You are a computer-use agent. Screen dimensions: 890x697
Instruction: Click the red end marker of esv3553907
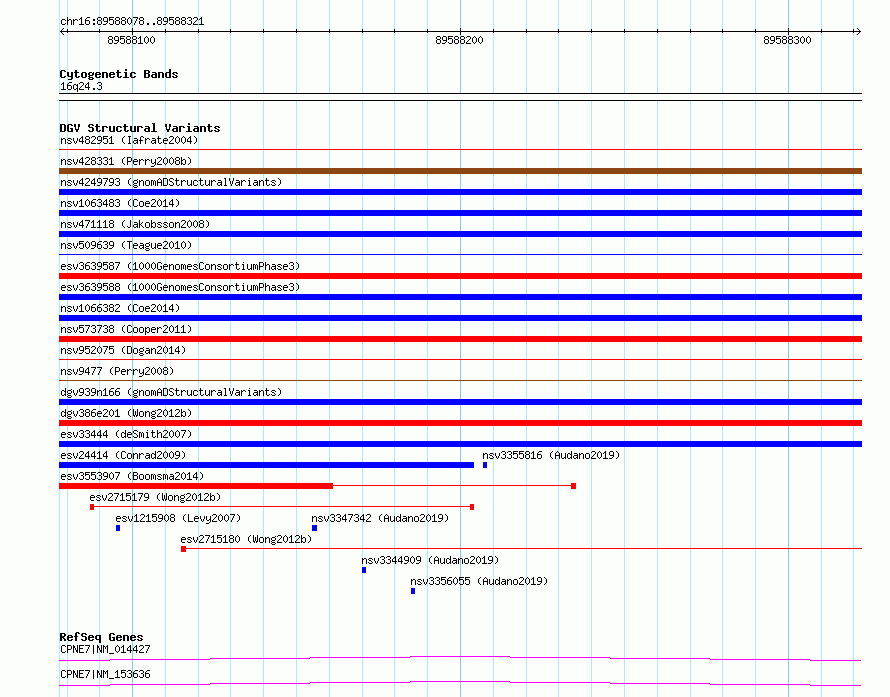point(573,486)
